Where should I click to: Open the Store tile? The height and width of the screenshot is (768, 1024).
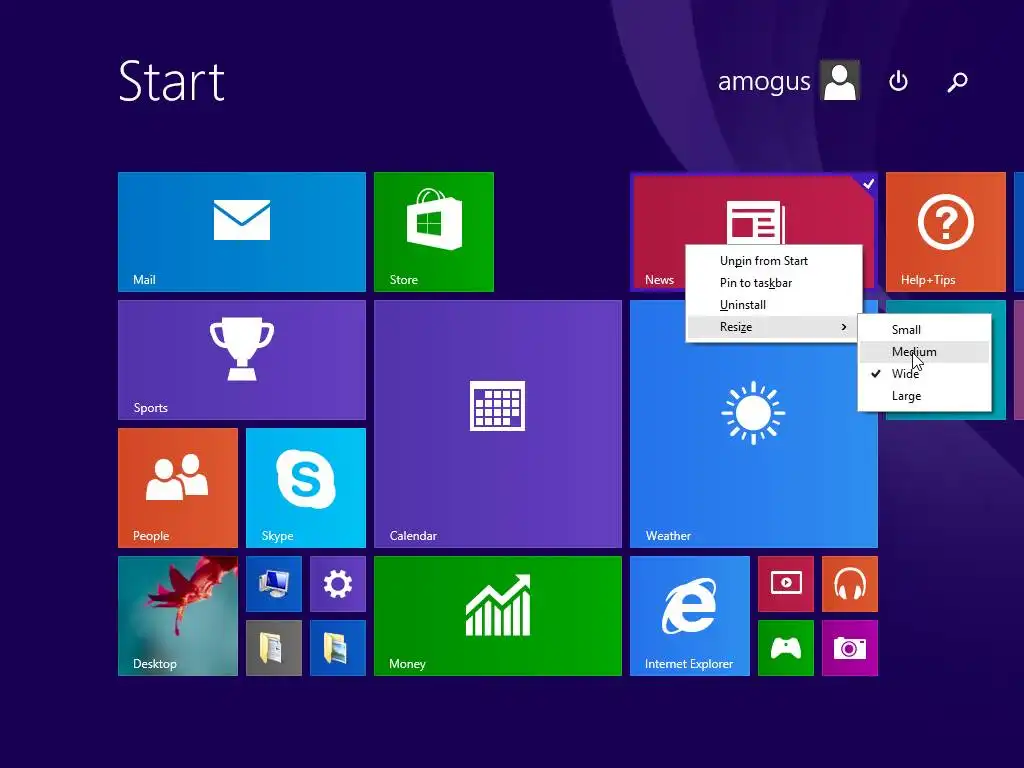(x=434, y=232)
